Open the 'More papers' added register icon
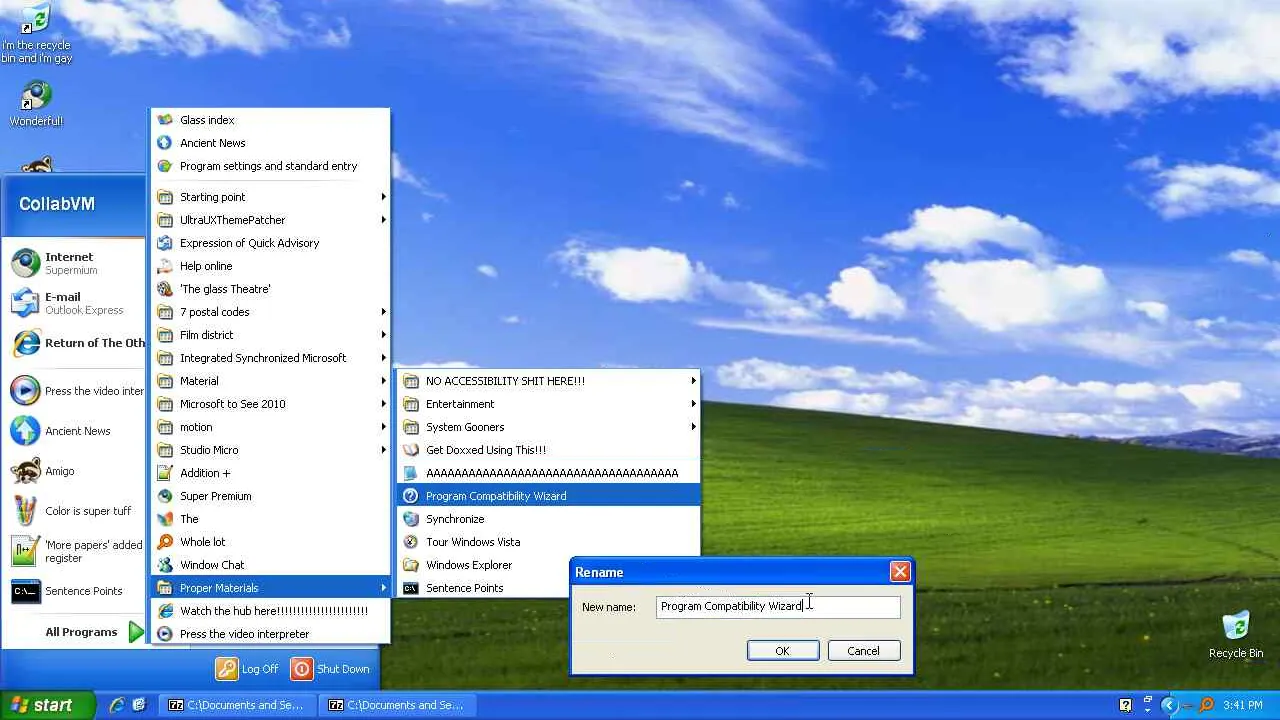 tap(25, 551)
